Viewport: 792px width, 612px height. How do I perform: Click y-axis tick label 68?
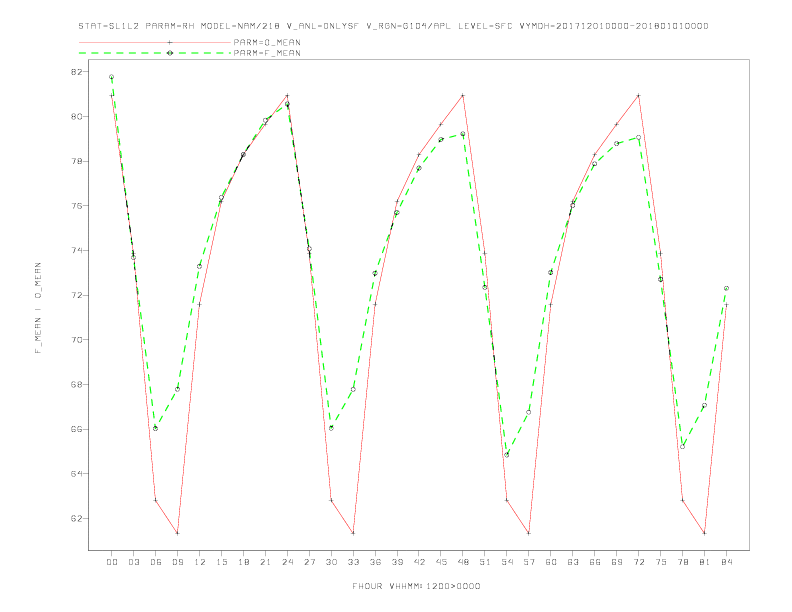(x=76, y=384)
